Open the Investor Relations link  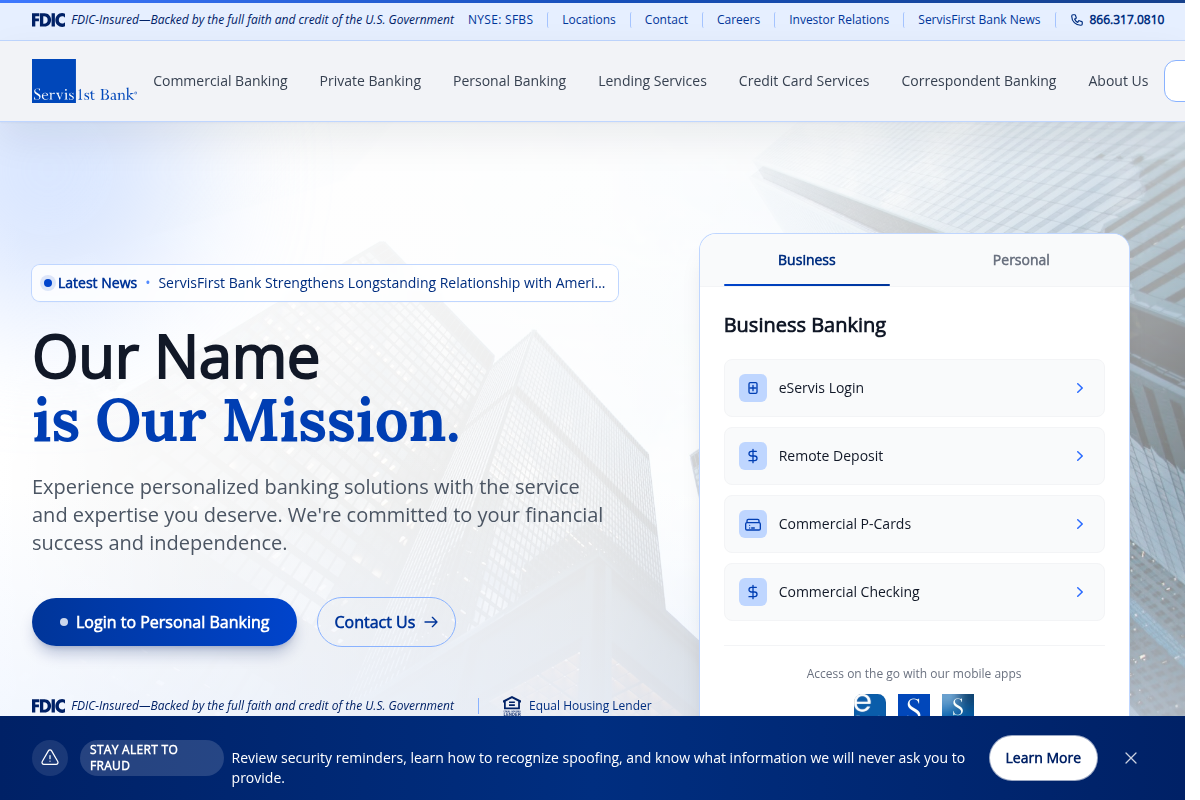[839, 20]
